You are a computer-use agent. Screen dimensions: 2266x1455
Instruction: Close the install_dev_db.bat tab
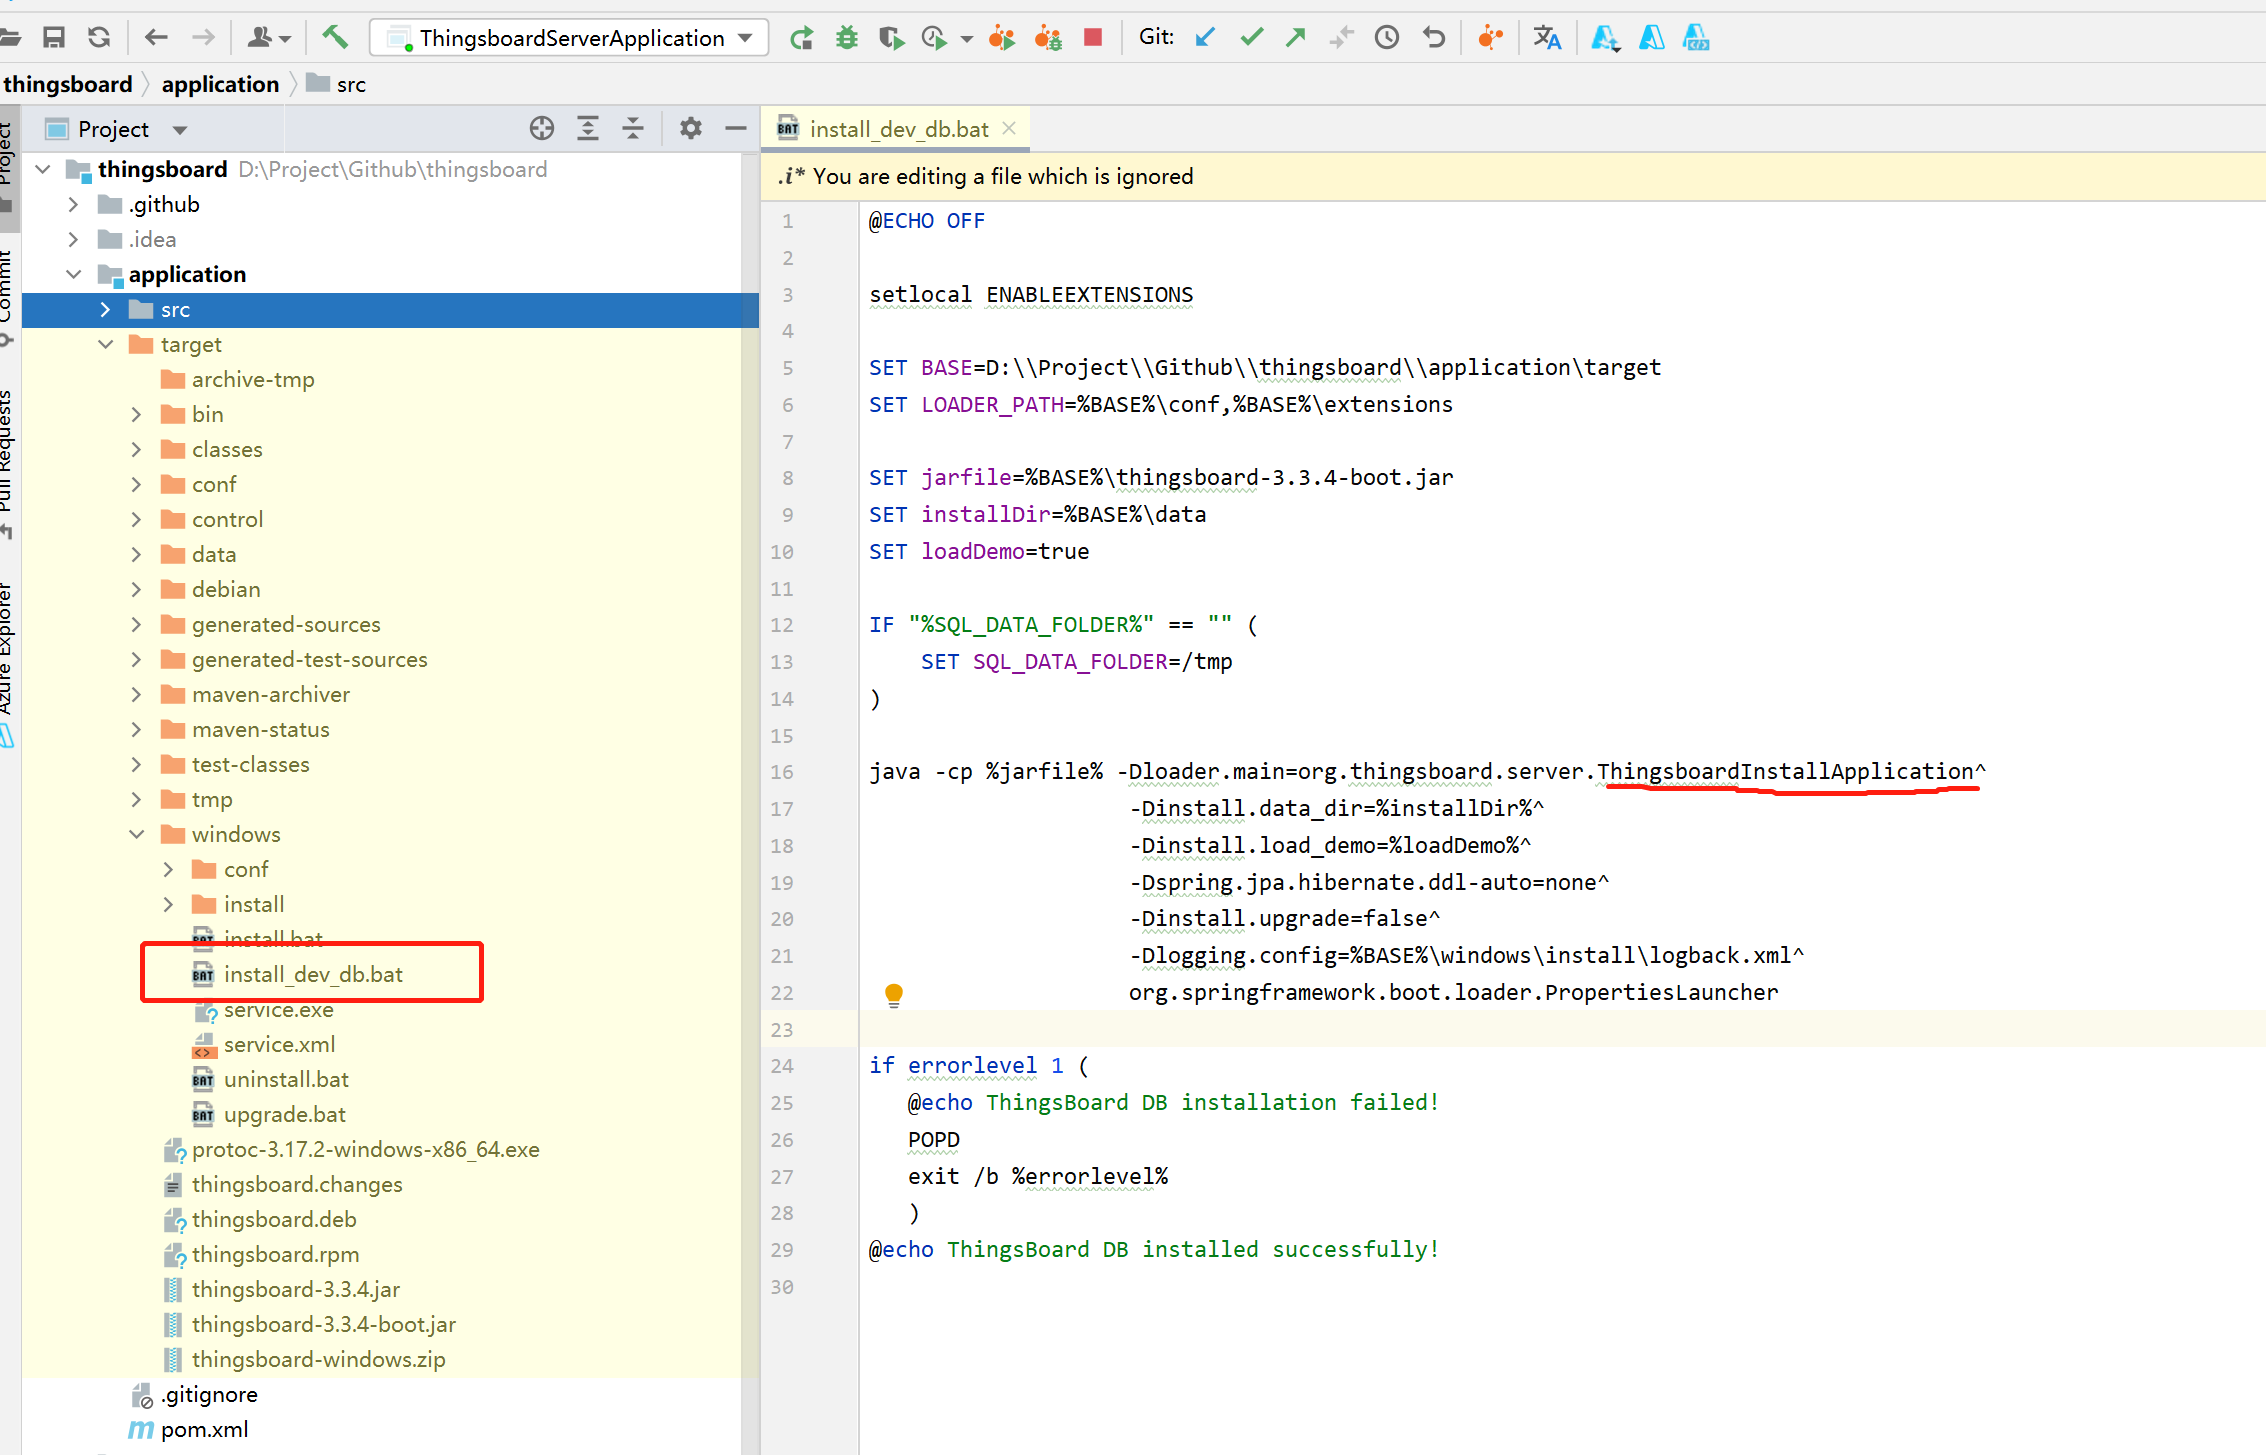point(1010,128)
